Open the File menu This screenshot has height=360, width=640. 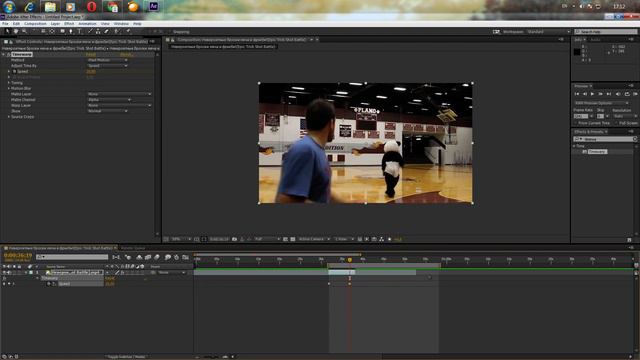tap(5, 24)
